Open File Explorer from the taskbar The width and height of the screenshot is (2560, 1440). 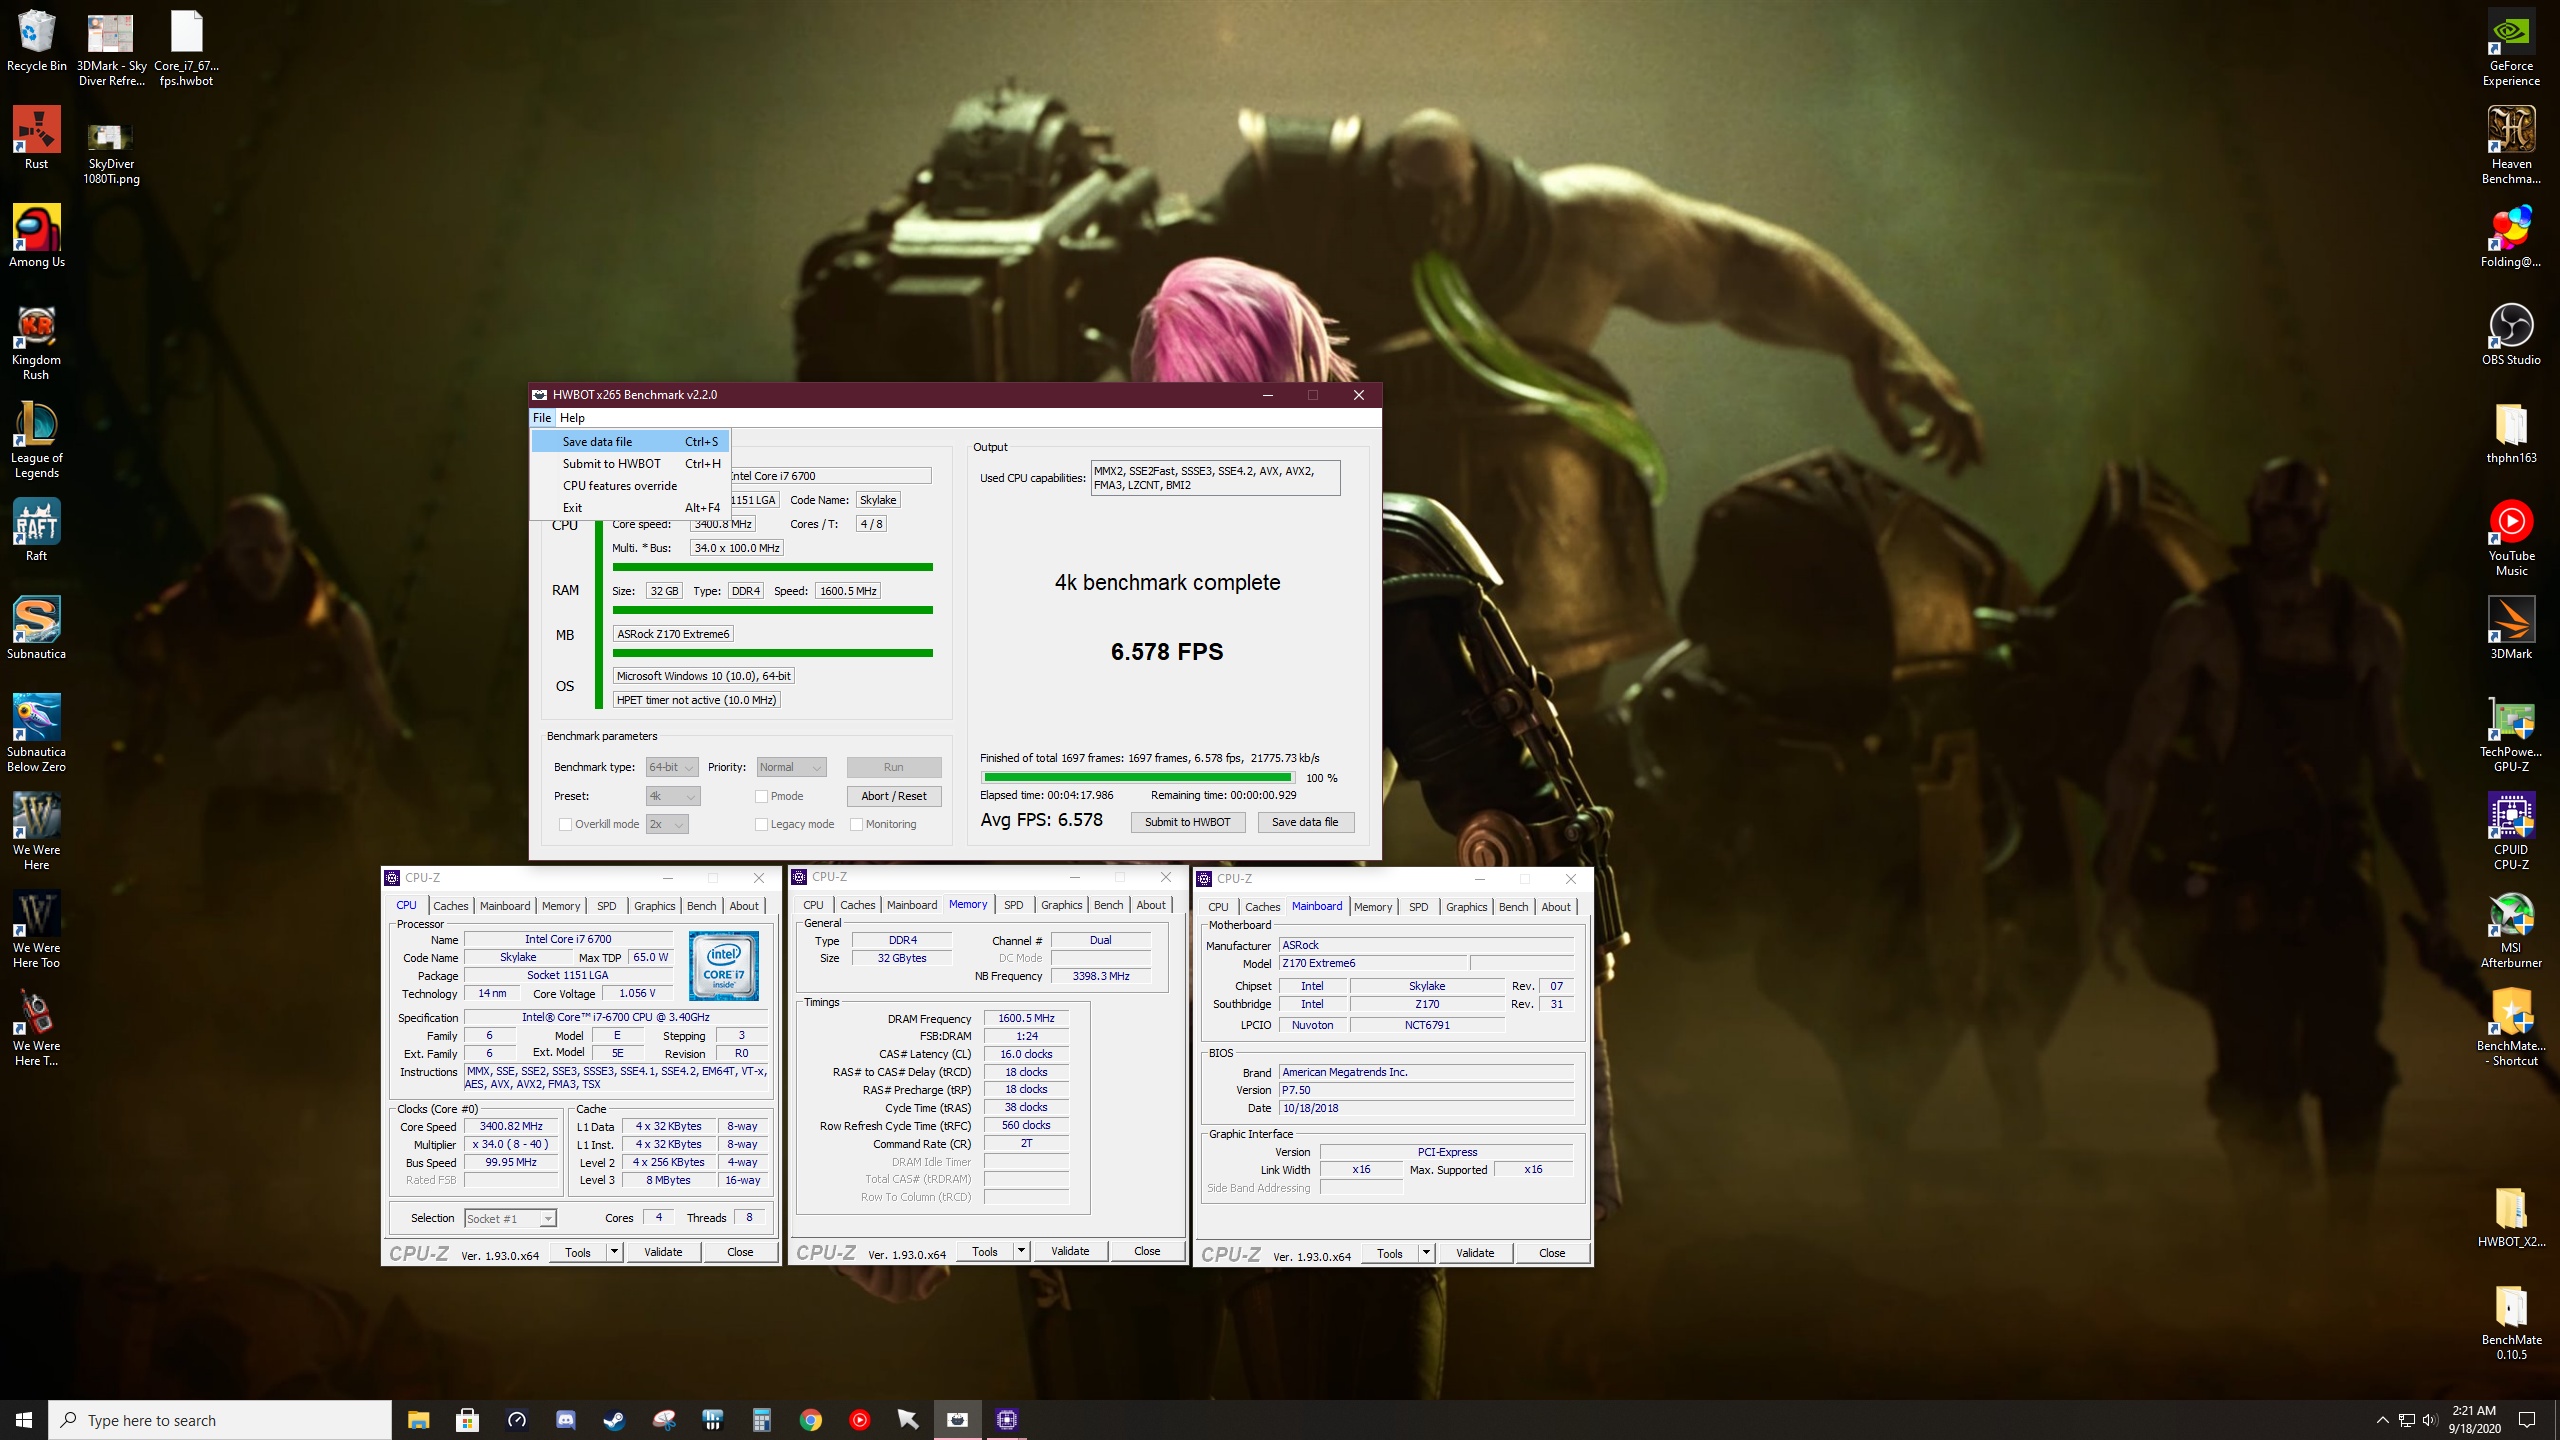pyautogui.click(x=418, y=1419)
